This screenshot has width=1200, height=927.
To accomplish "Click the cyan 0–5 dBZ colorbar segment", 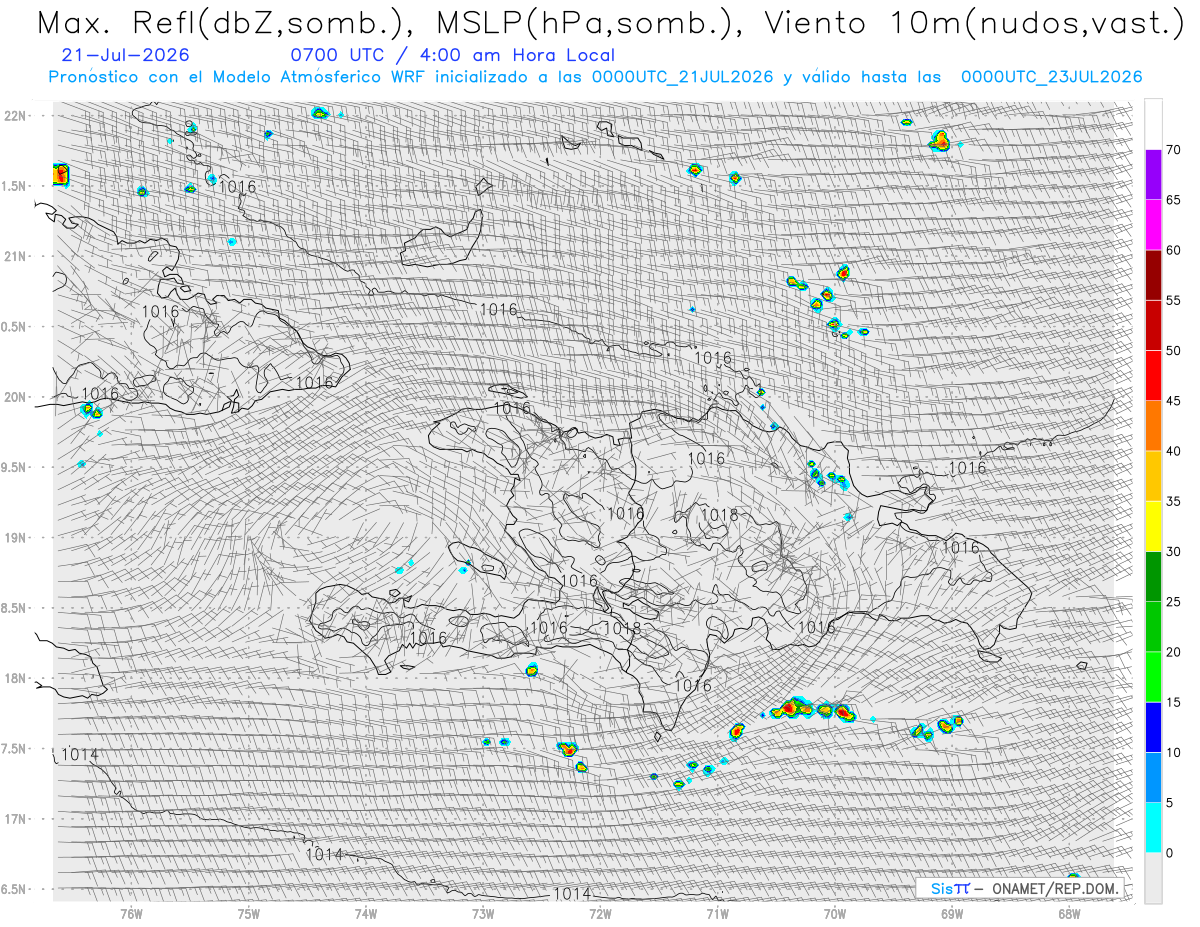I will [x=1153, y=828].
